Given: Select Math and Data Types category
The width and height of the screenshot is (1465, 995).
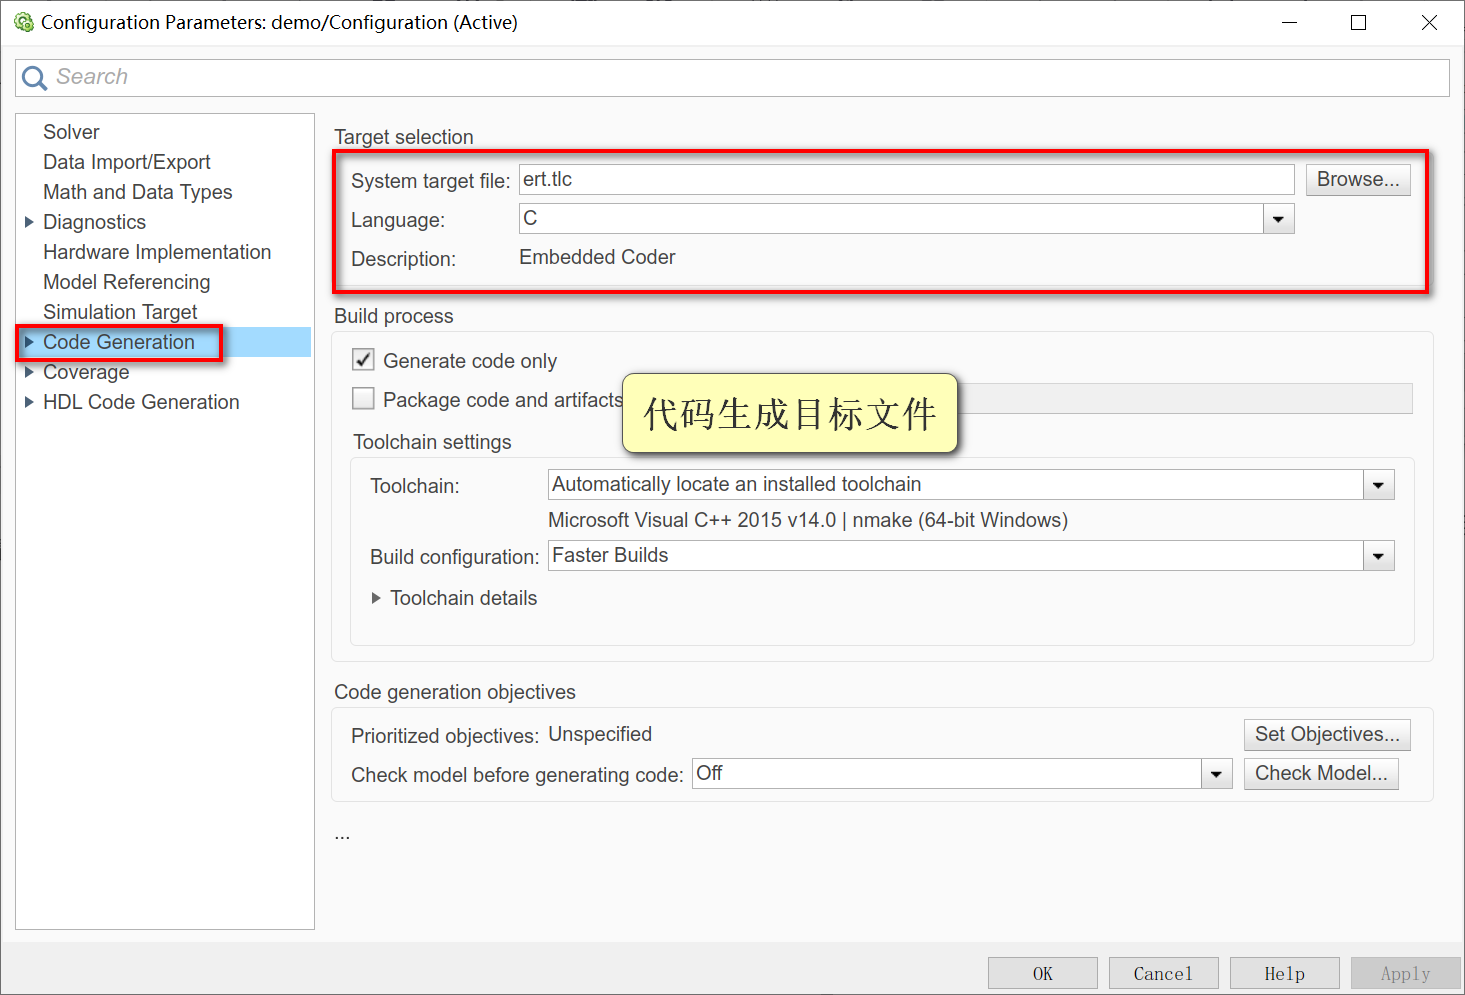Looking at the screenshot, I should pyautogui.click(x=138, y=192).
